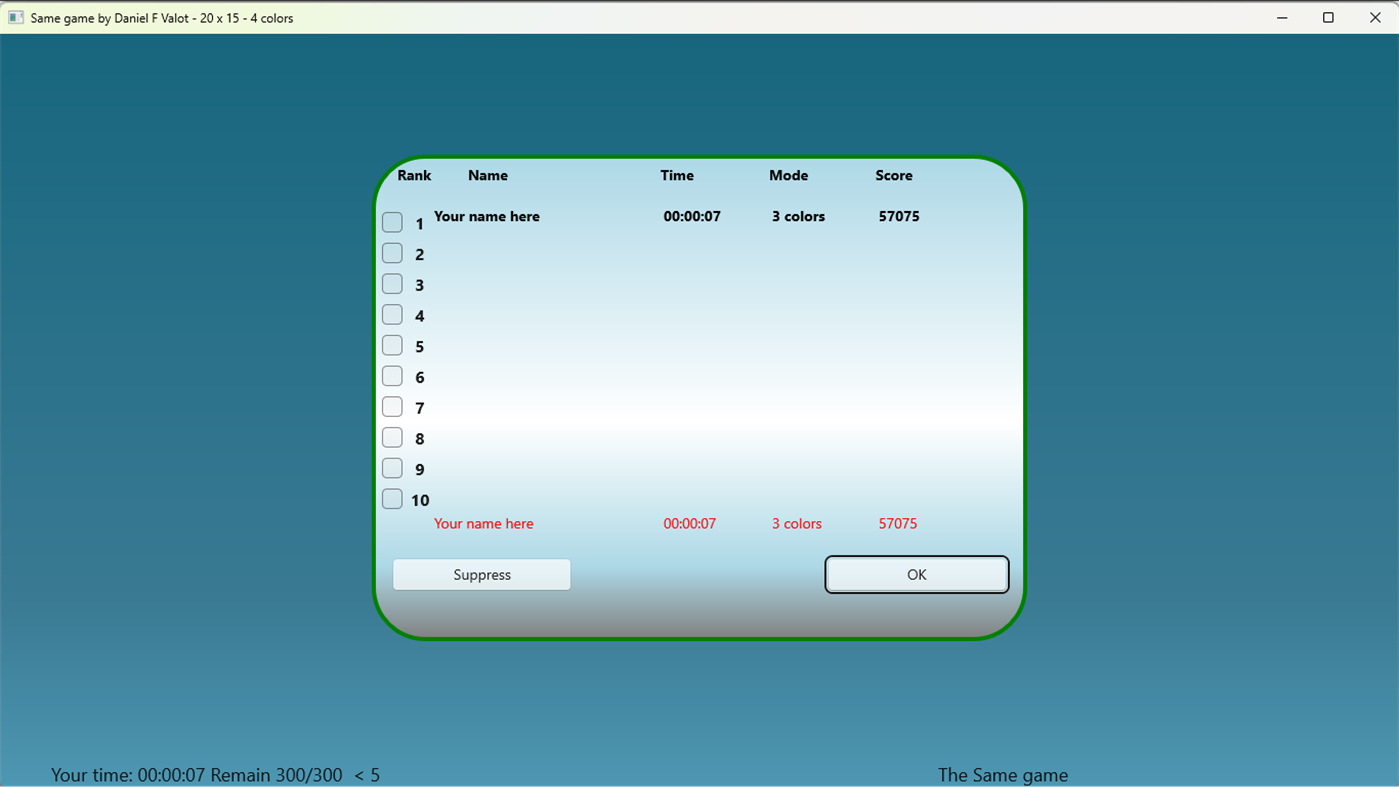This screenshot has height=787, width=1399.
Task: Click the red "Your name here" entry
Action: pyautogui.click(x=483, y=523)
